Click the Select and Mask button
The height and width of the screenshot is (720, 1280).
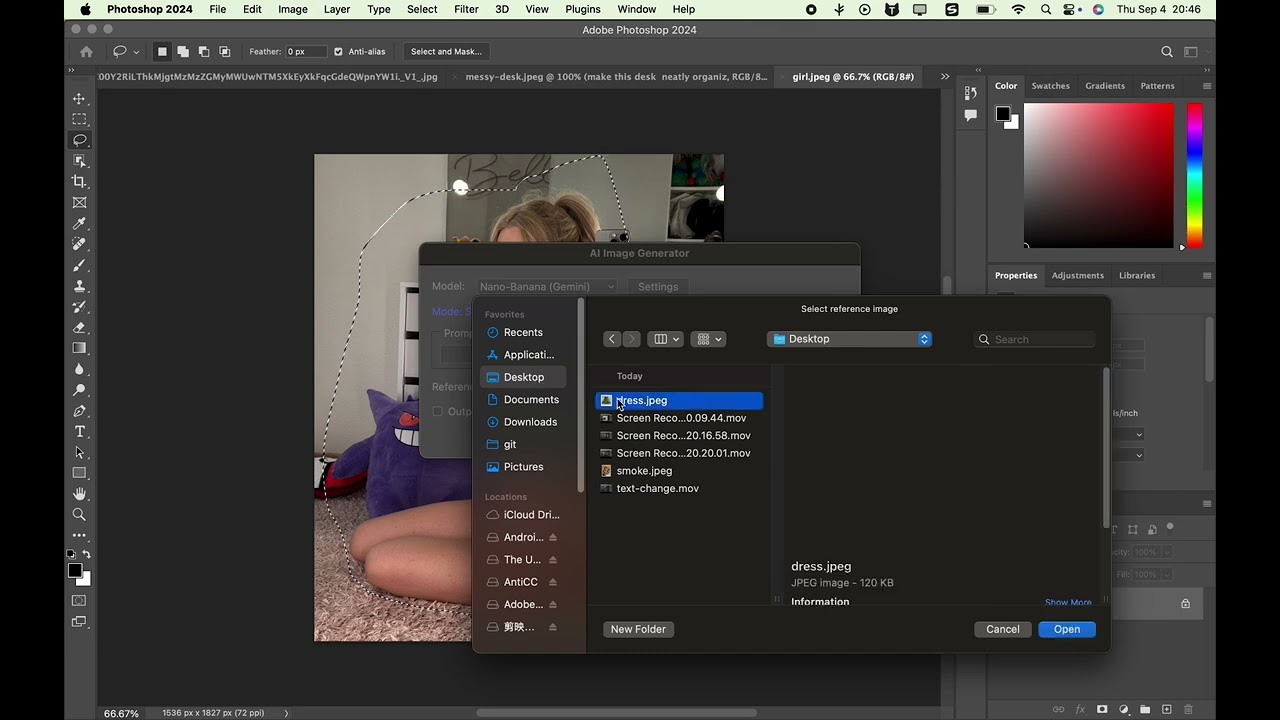tap(446, 52)
